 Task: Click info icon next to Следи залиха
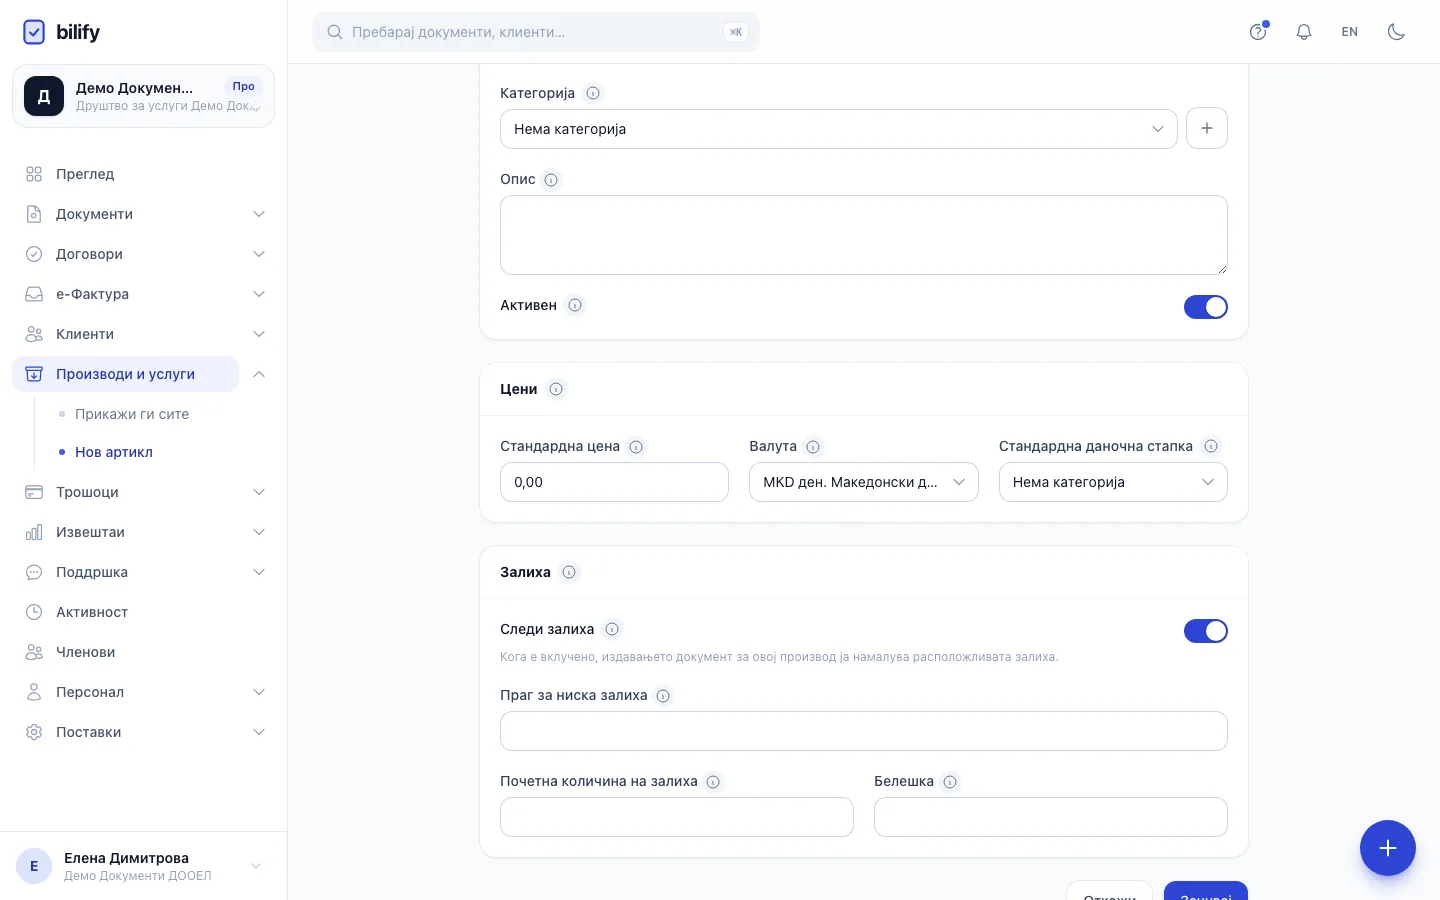point(612,629)
